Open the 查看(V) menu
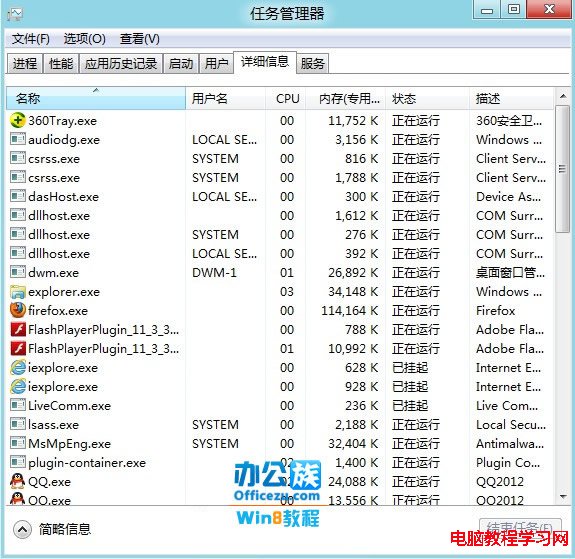Image resolution: width=575 pixels, height=559 pixels. coord(139,39)
